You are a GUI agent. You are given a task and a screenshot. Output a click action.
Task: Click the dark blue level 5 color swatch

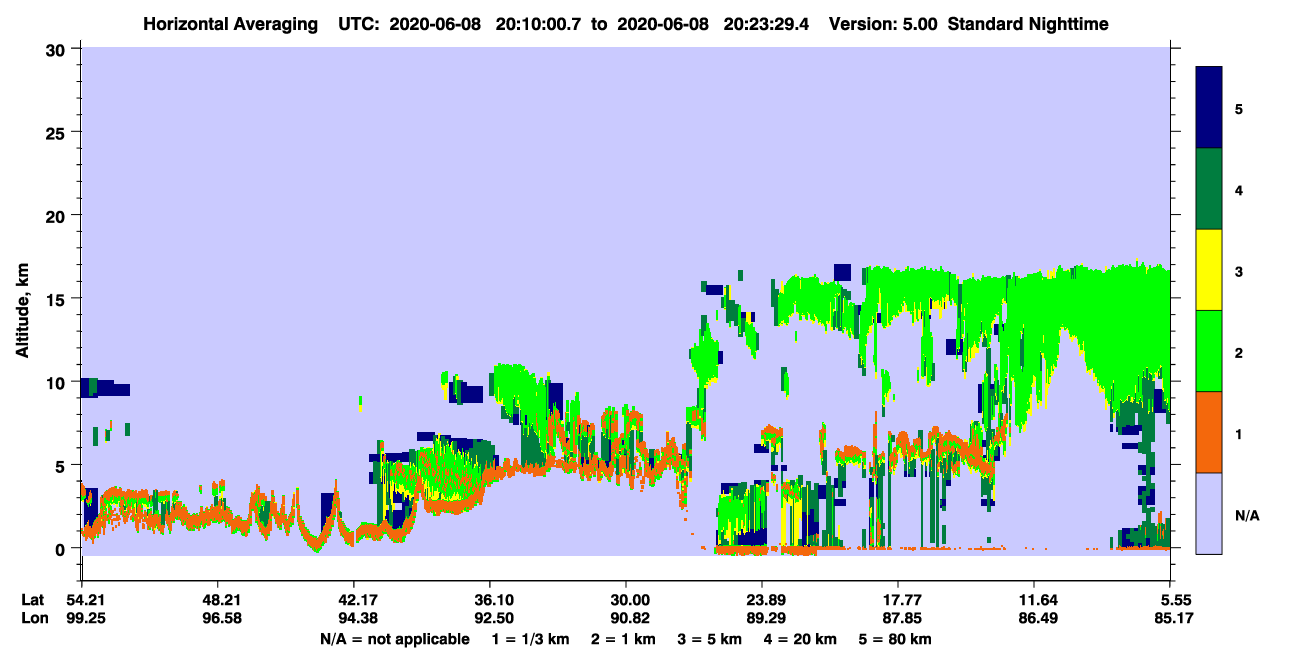[1209, 108]
